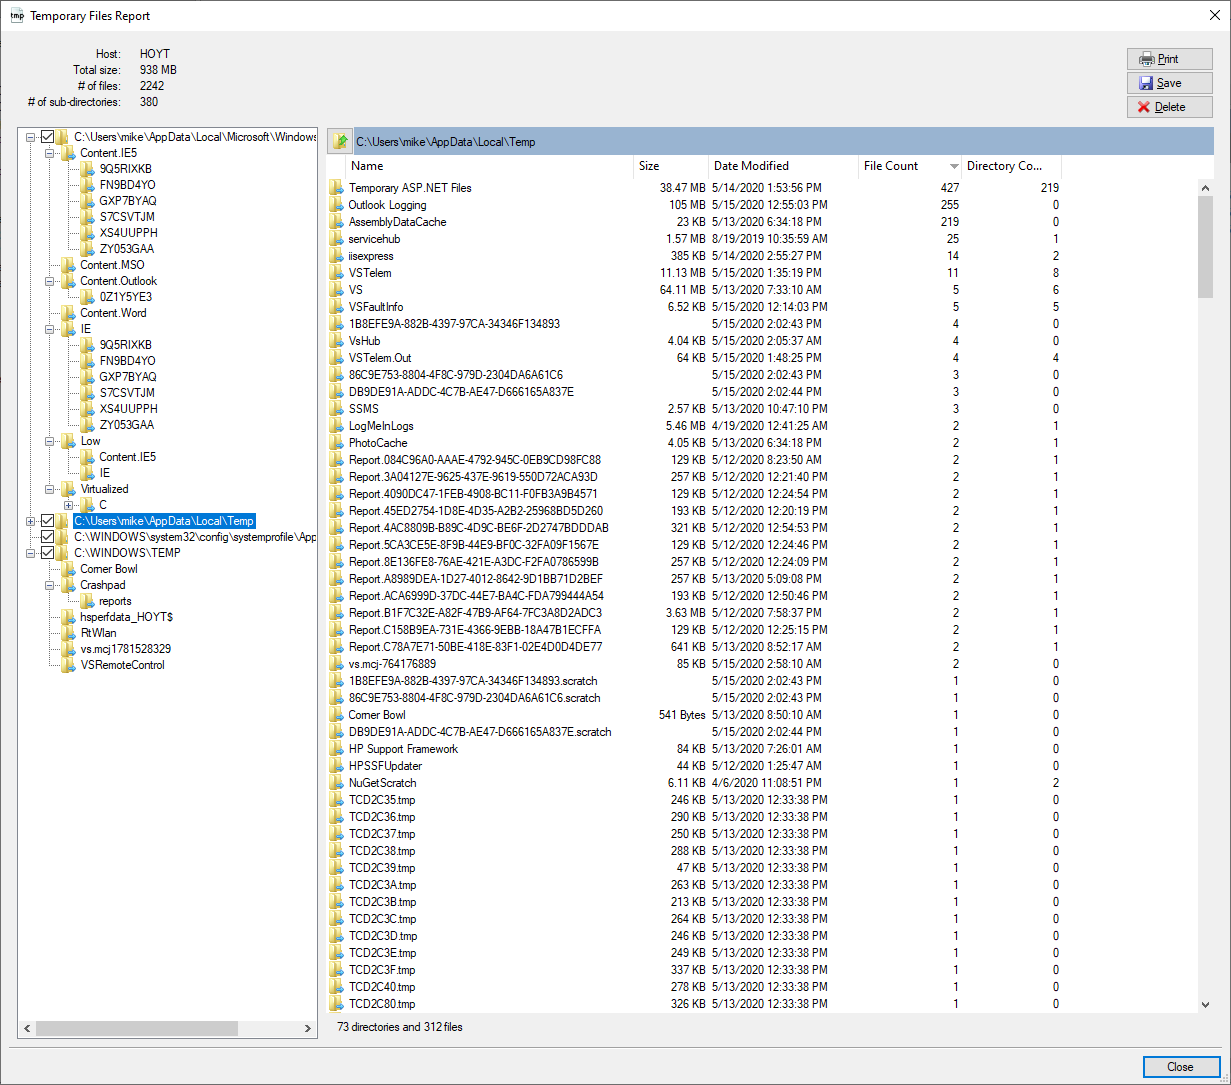Image resolution: width=1231 pixels, height=1085 pixels.
Task: Click the folder icon of TCD2C80.tmp
Action: [x=337, y=1004]
